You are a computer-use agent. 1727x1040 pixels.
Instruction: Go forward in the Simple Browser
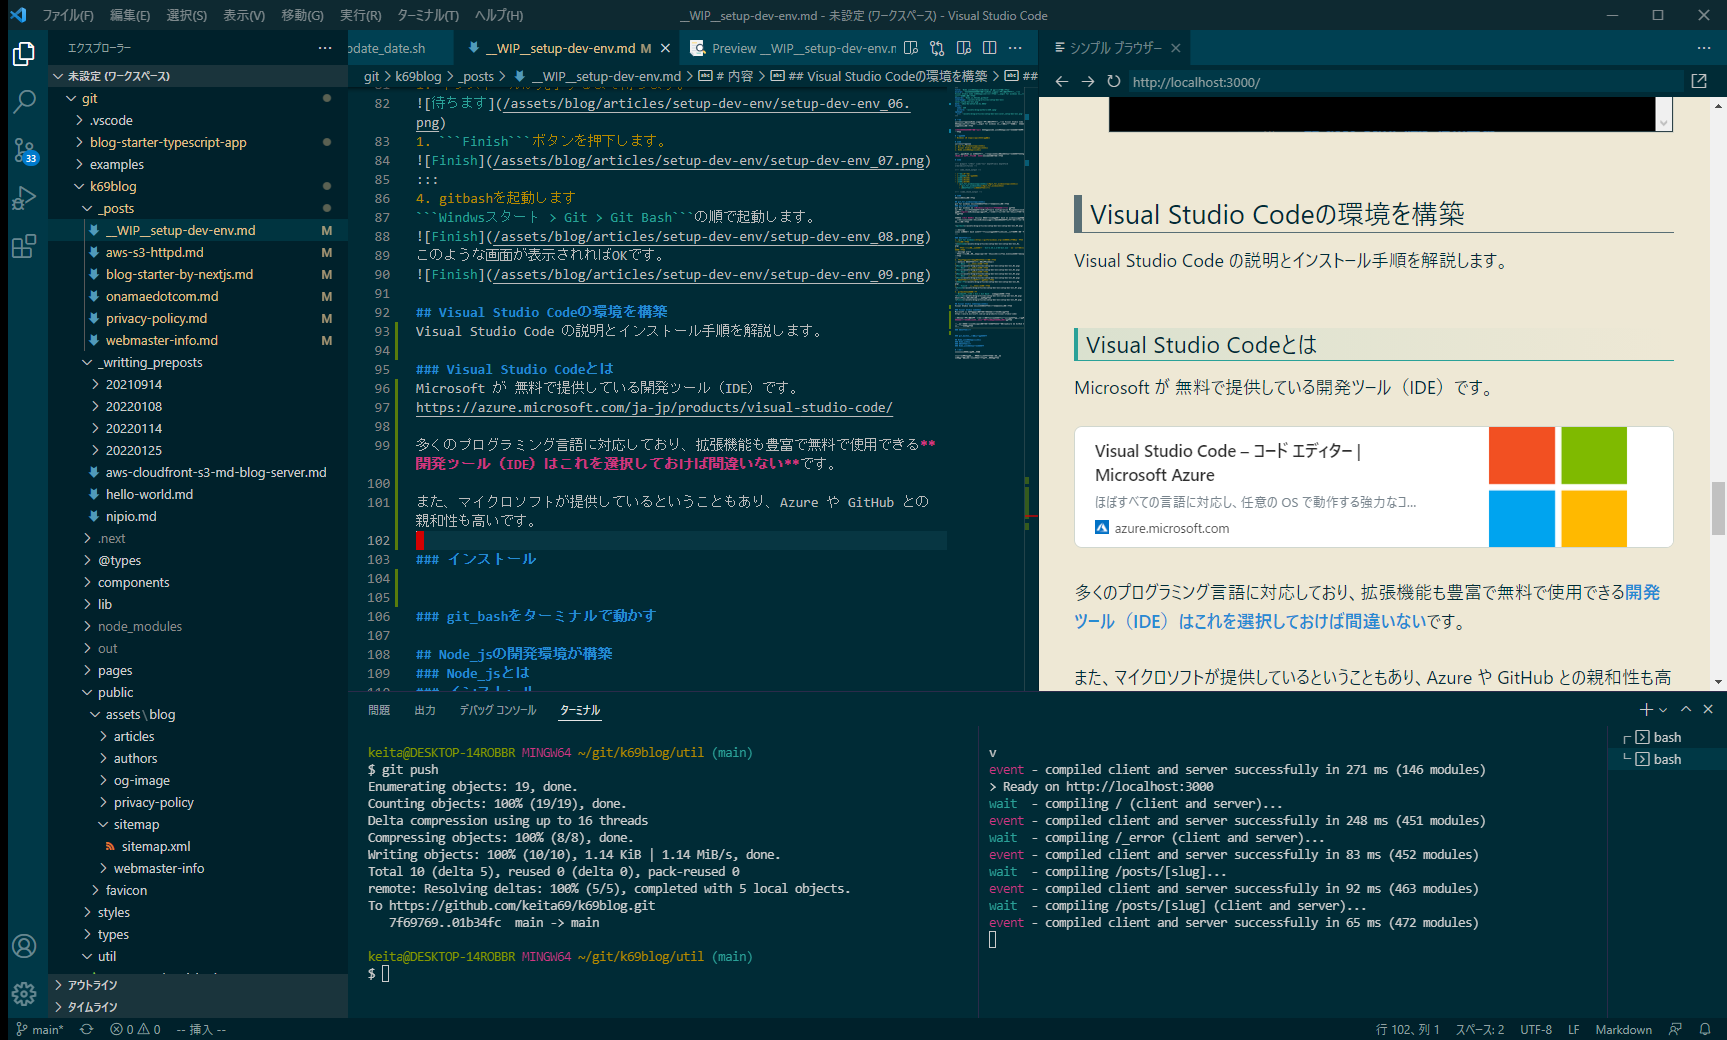(1088, 82)
